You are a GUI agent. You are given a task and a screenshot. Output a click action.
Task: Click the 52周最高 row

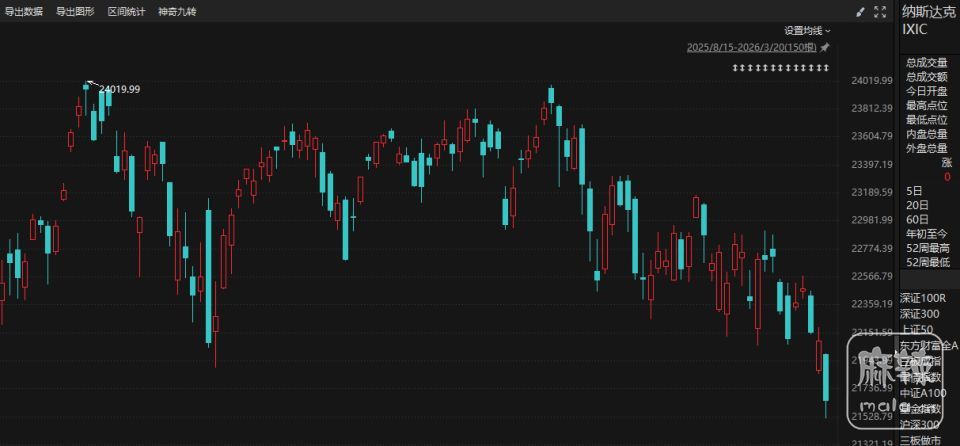click(x=927, y=247)
